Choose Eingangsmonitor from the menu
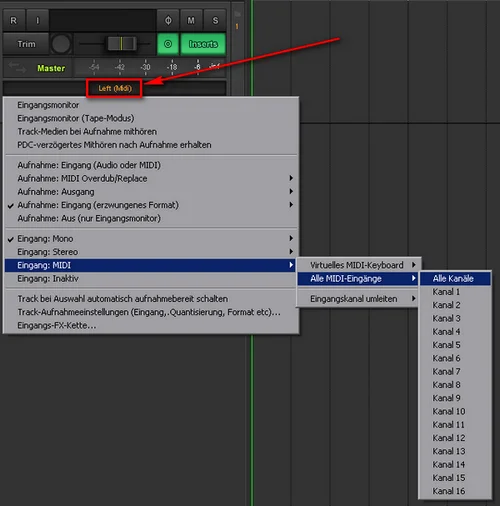This screenshot has width=500, height=506. (x=151, y=105)
